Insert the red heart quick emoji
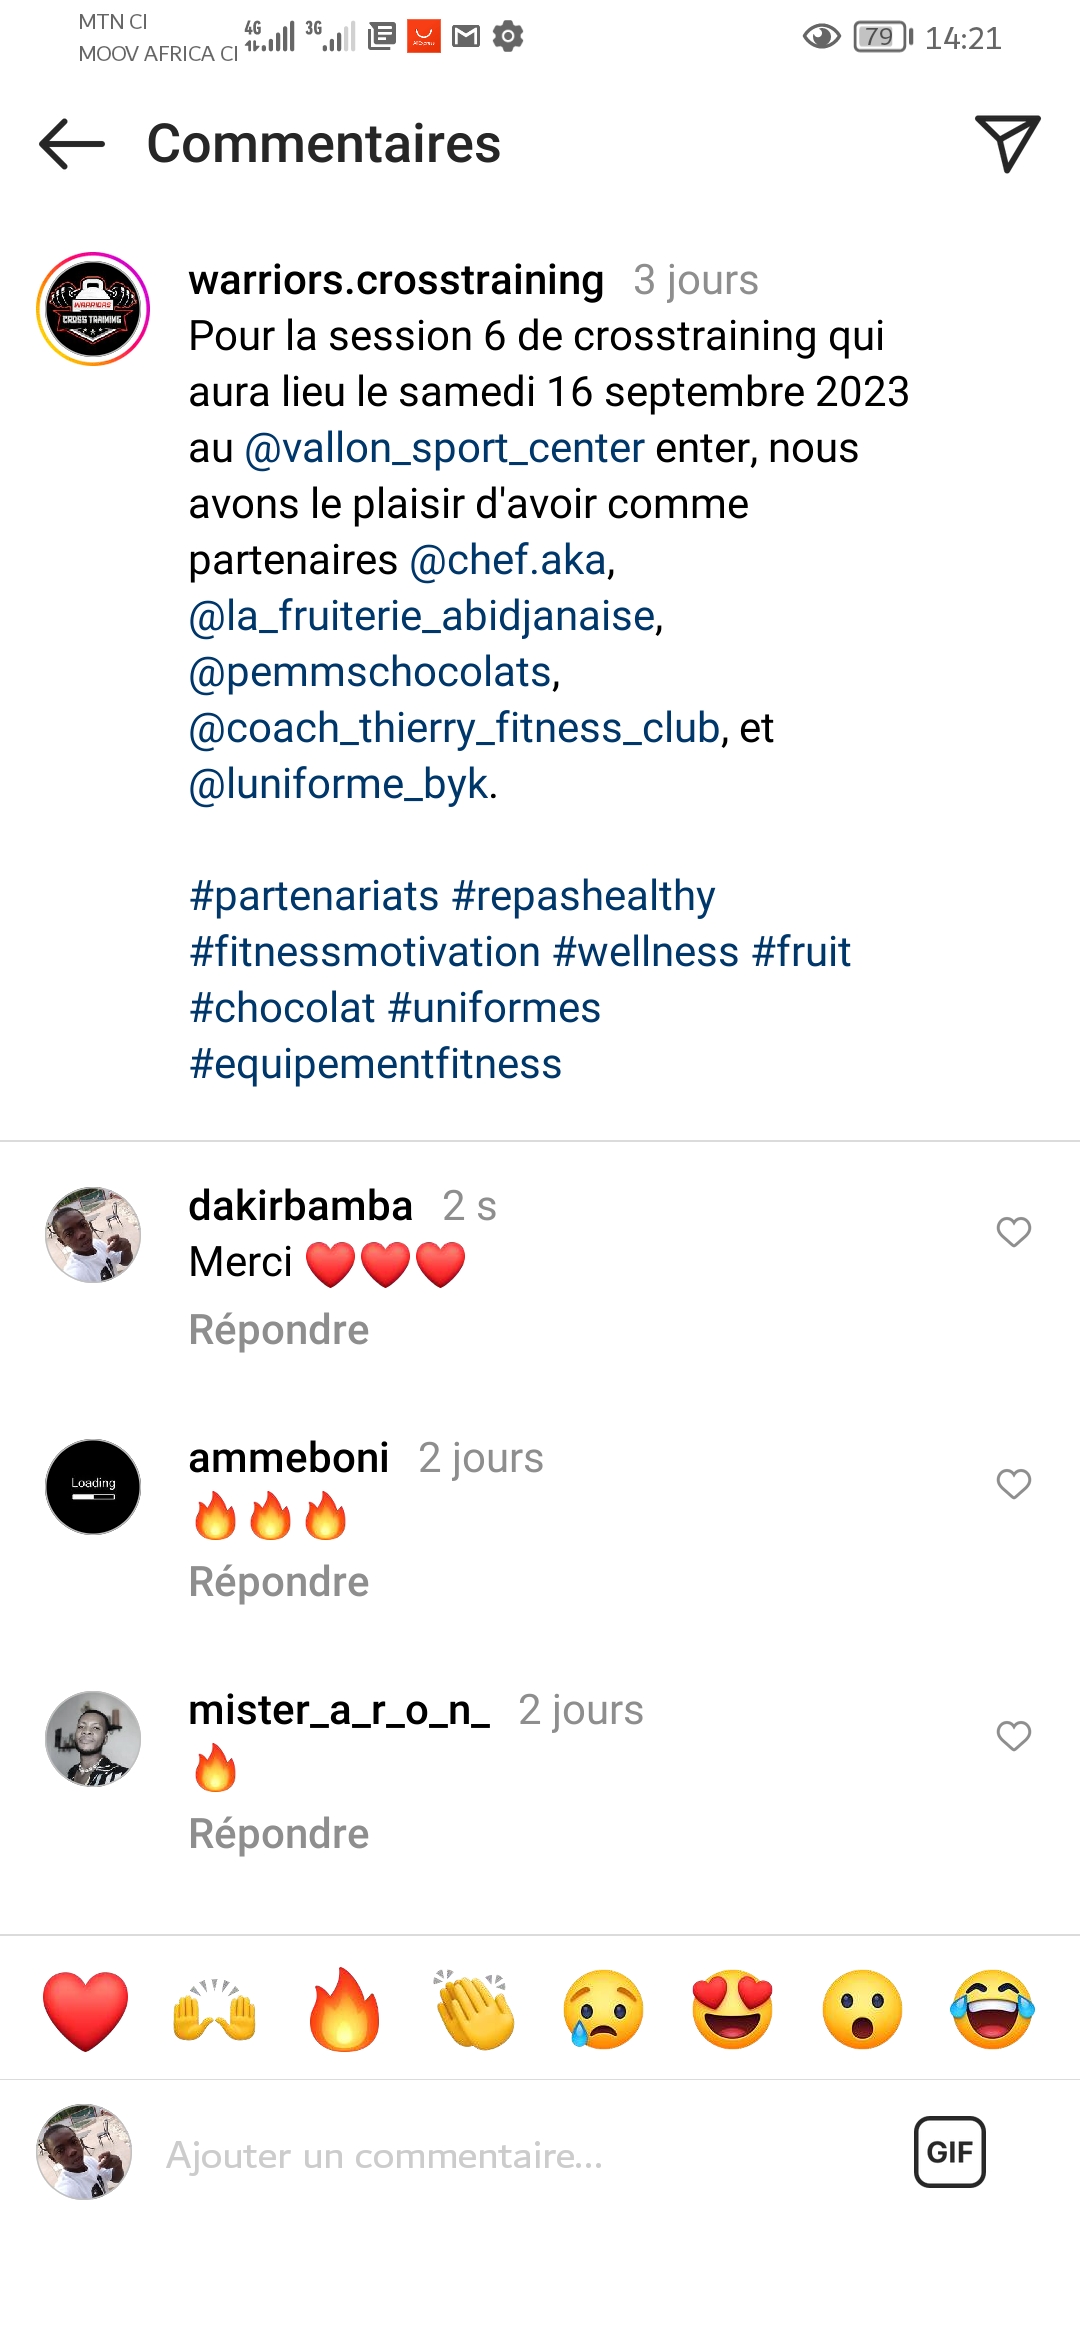Image resolution: width=1080 pixels, height=2340 pixels. click(x=86, y=2010)
